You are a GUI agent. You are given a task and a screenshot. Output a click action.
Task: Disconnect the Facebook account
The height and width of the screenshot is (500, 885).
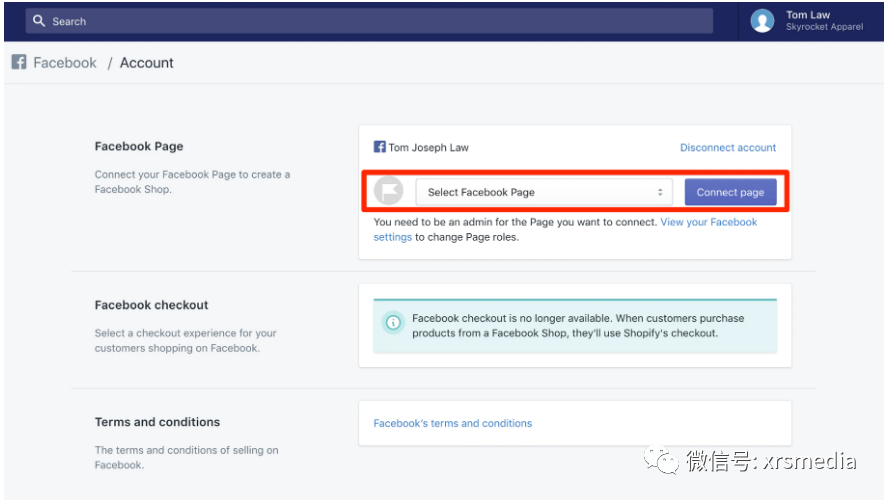728,147
